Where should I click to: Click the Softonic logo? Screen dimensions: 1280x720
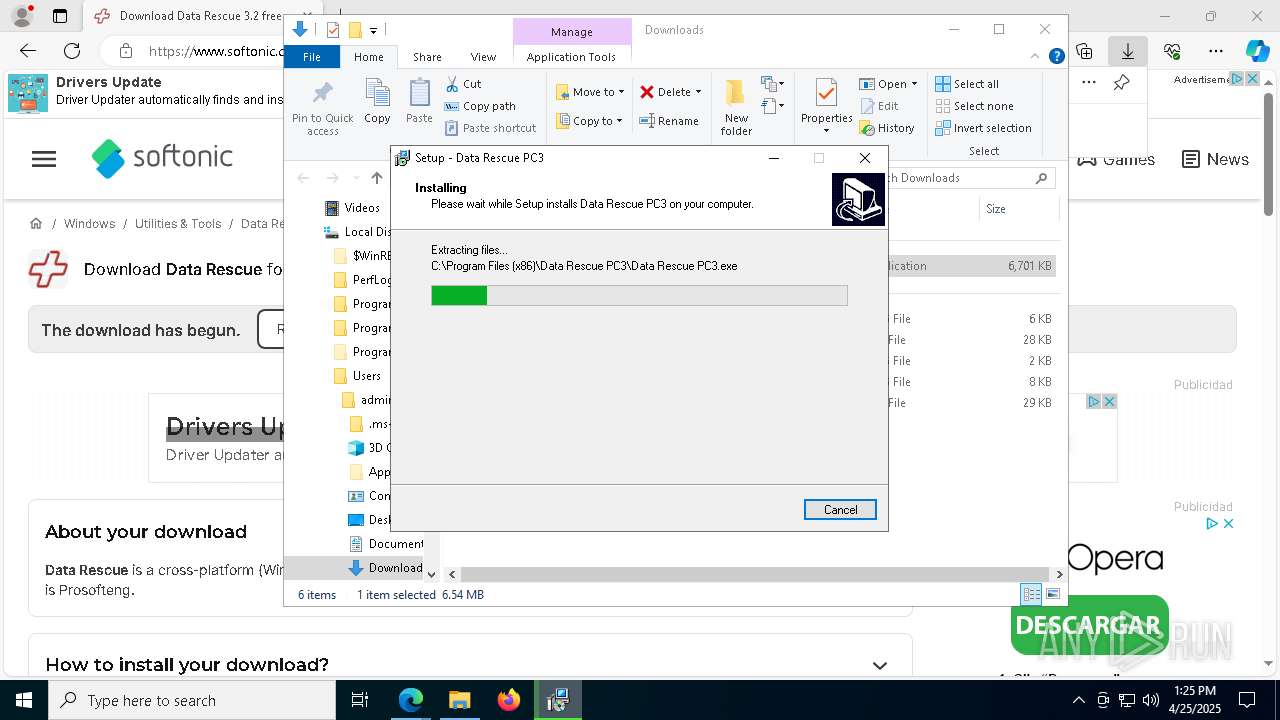click(162, 158)
